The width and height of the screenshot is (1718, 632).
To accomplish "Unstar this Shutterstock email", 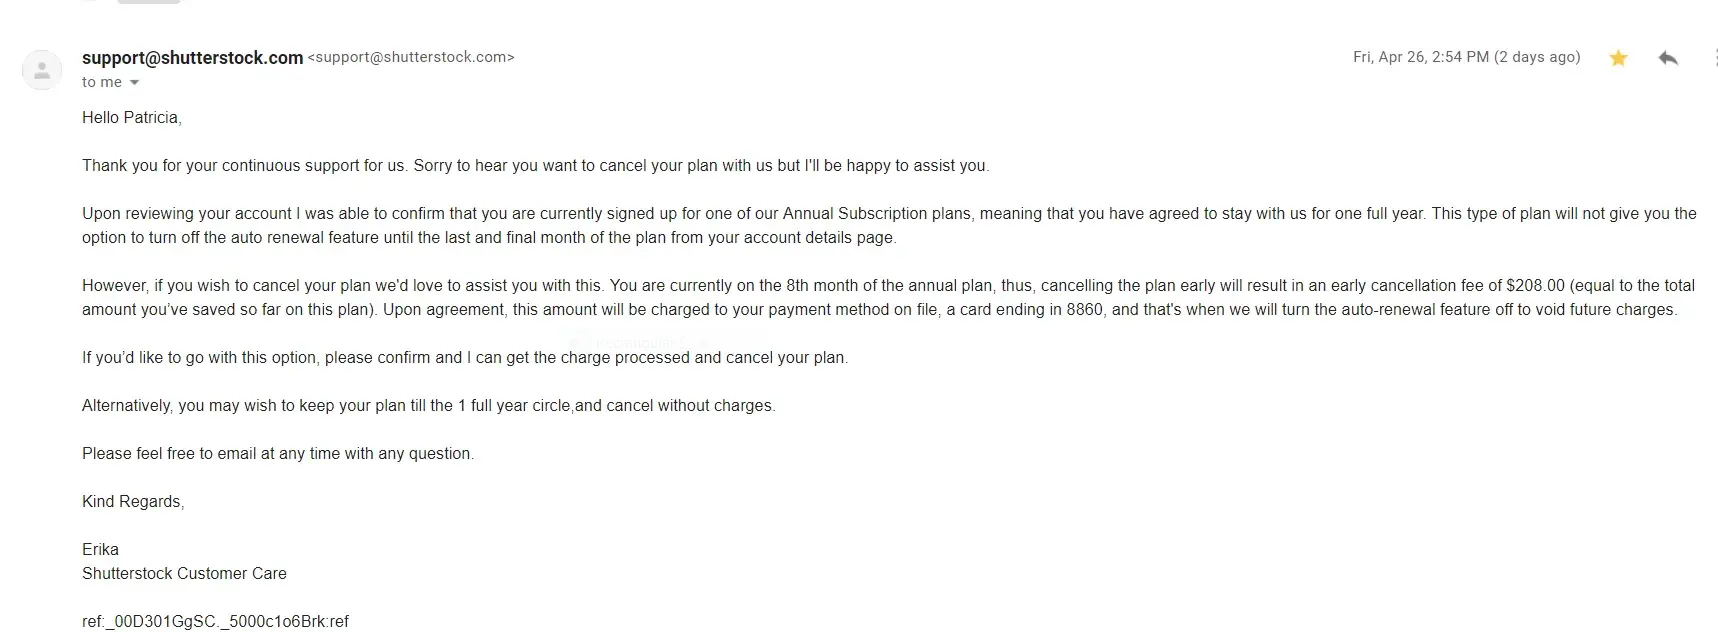I will [x=1618, y=58].
